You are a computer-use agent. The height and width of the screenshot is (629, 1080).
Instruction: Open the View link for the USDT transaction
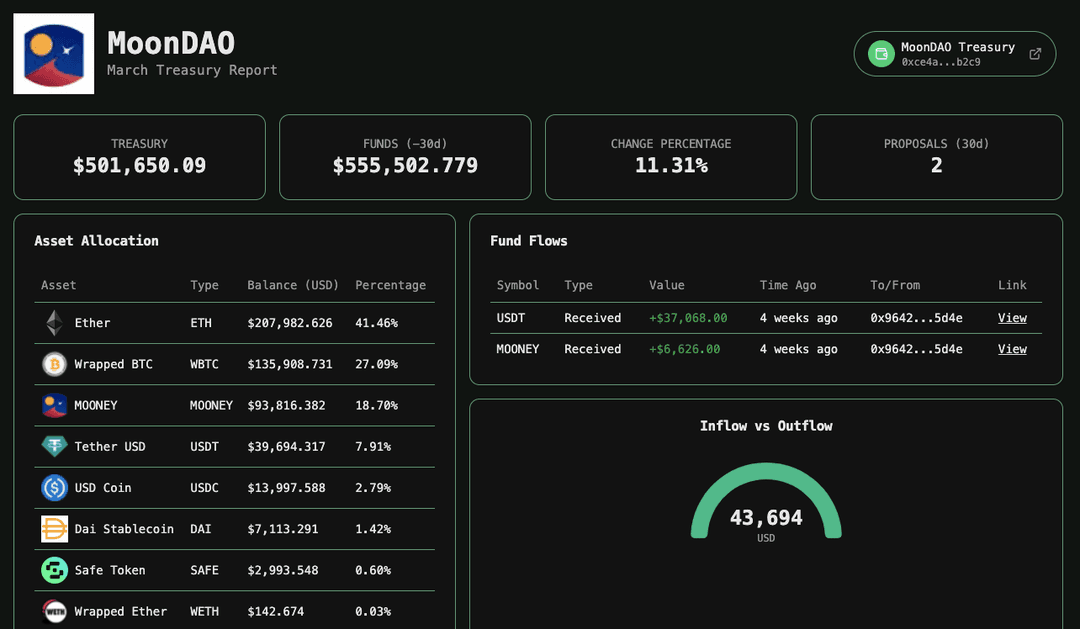1012,318
